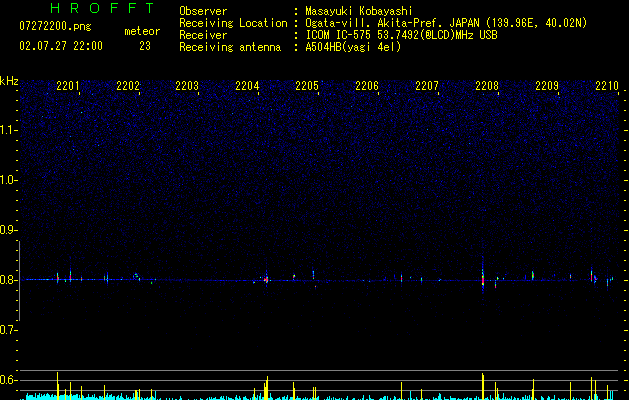Click the 0.7 frequency axis label
Image resolution: width=629 pixels, height=400 pixels.
pyautogui.click(x=8, y=330)
